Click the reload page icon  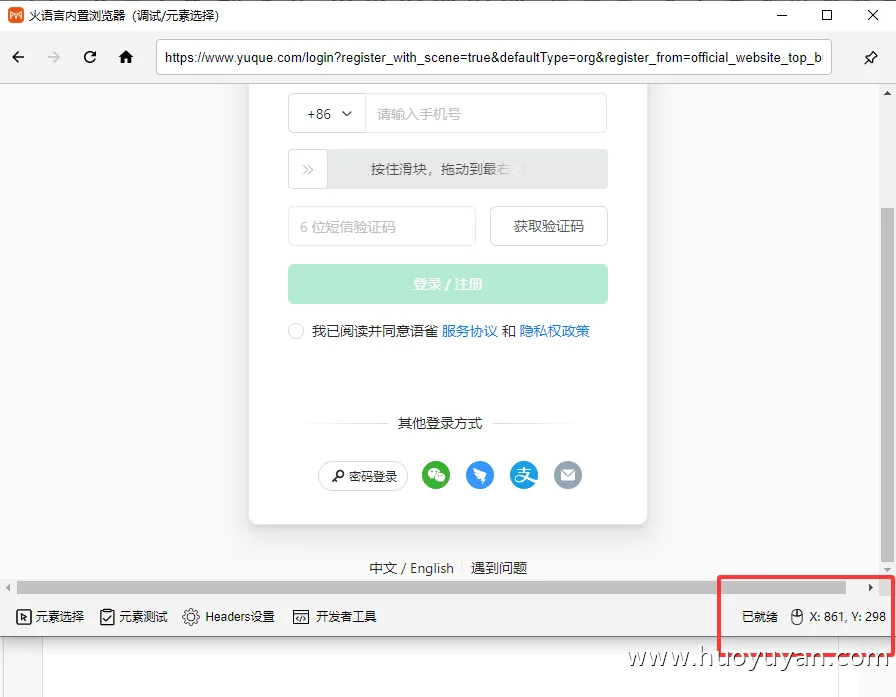click(89, 57)
